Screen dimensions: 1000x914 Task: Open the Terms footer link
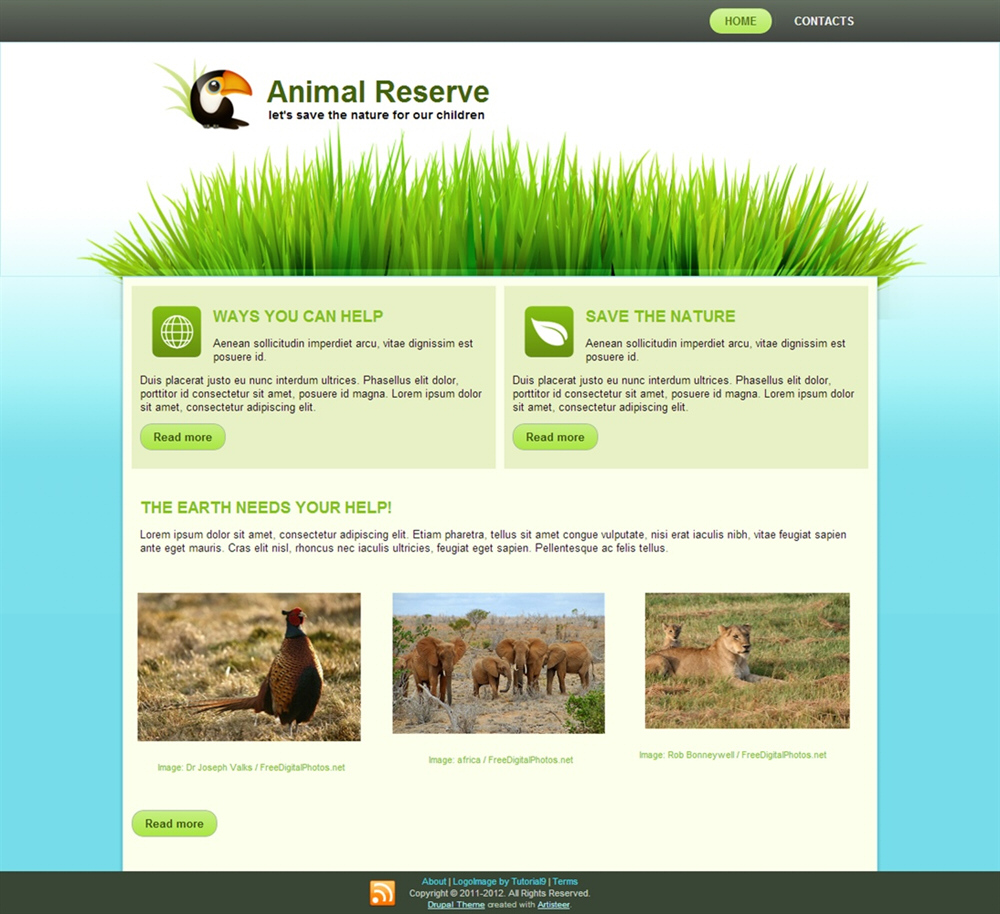coord(565,881)
